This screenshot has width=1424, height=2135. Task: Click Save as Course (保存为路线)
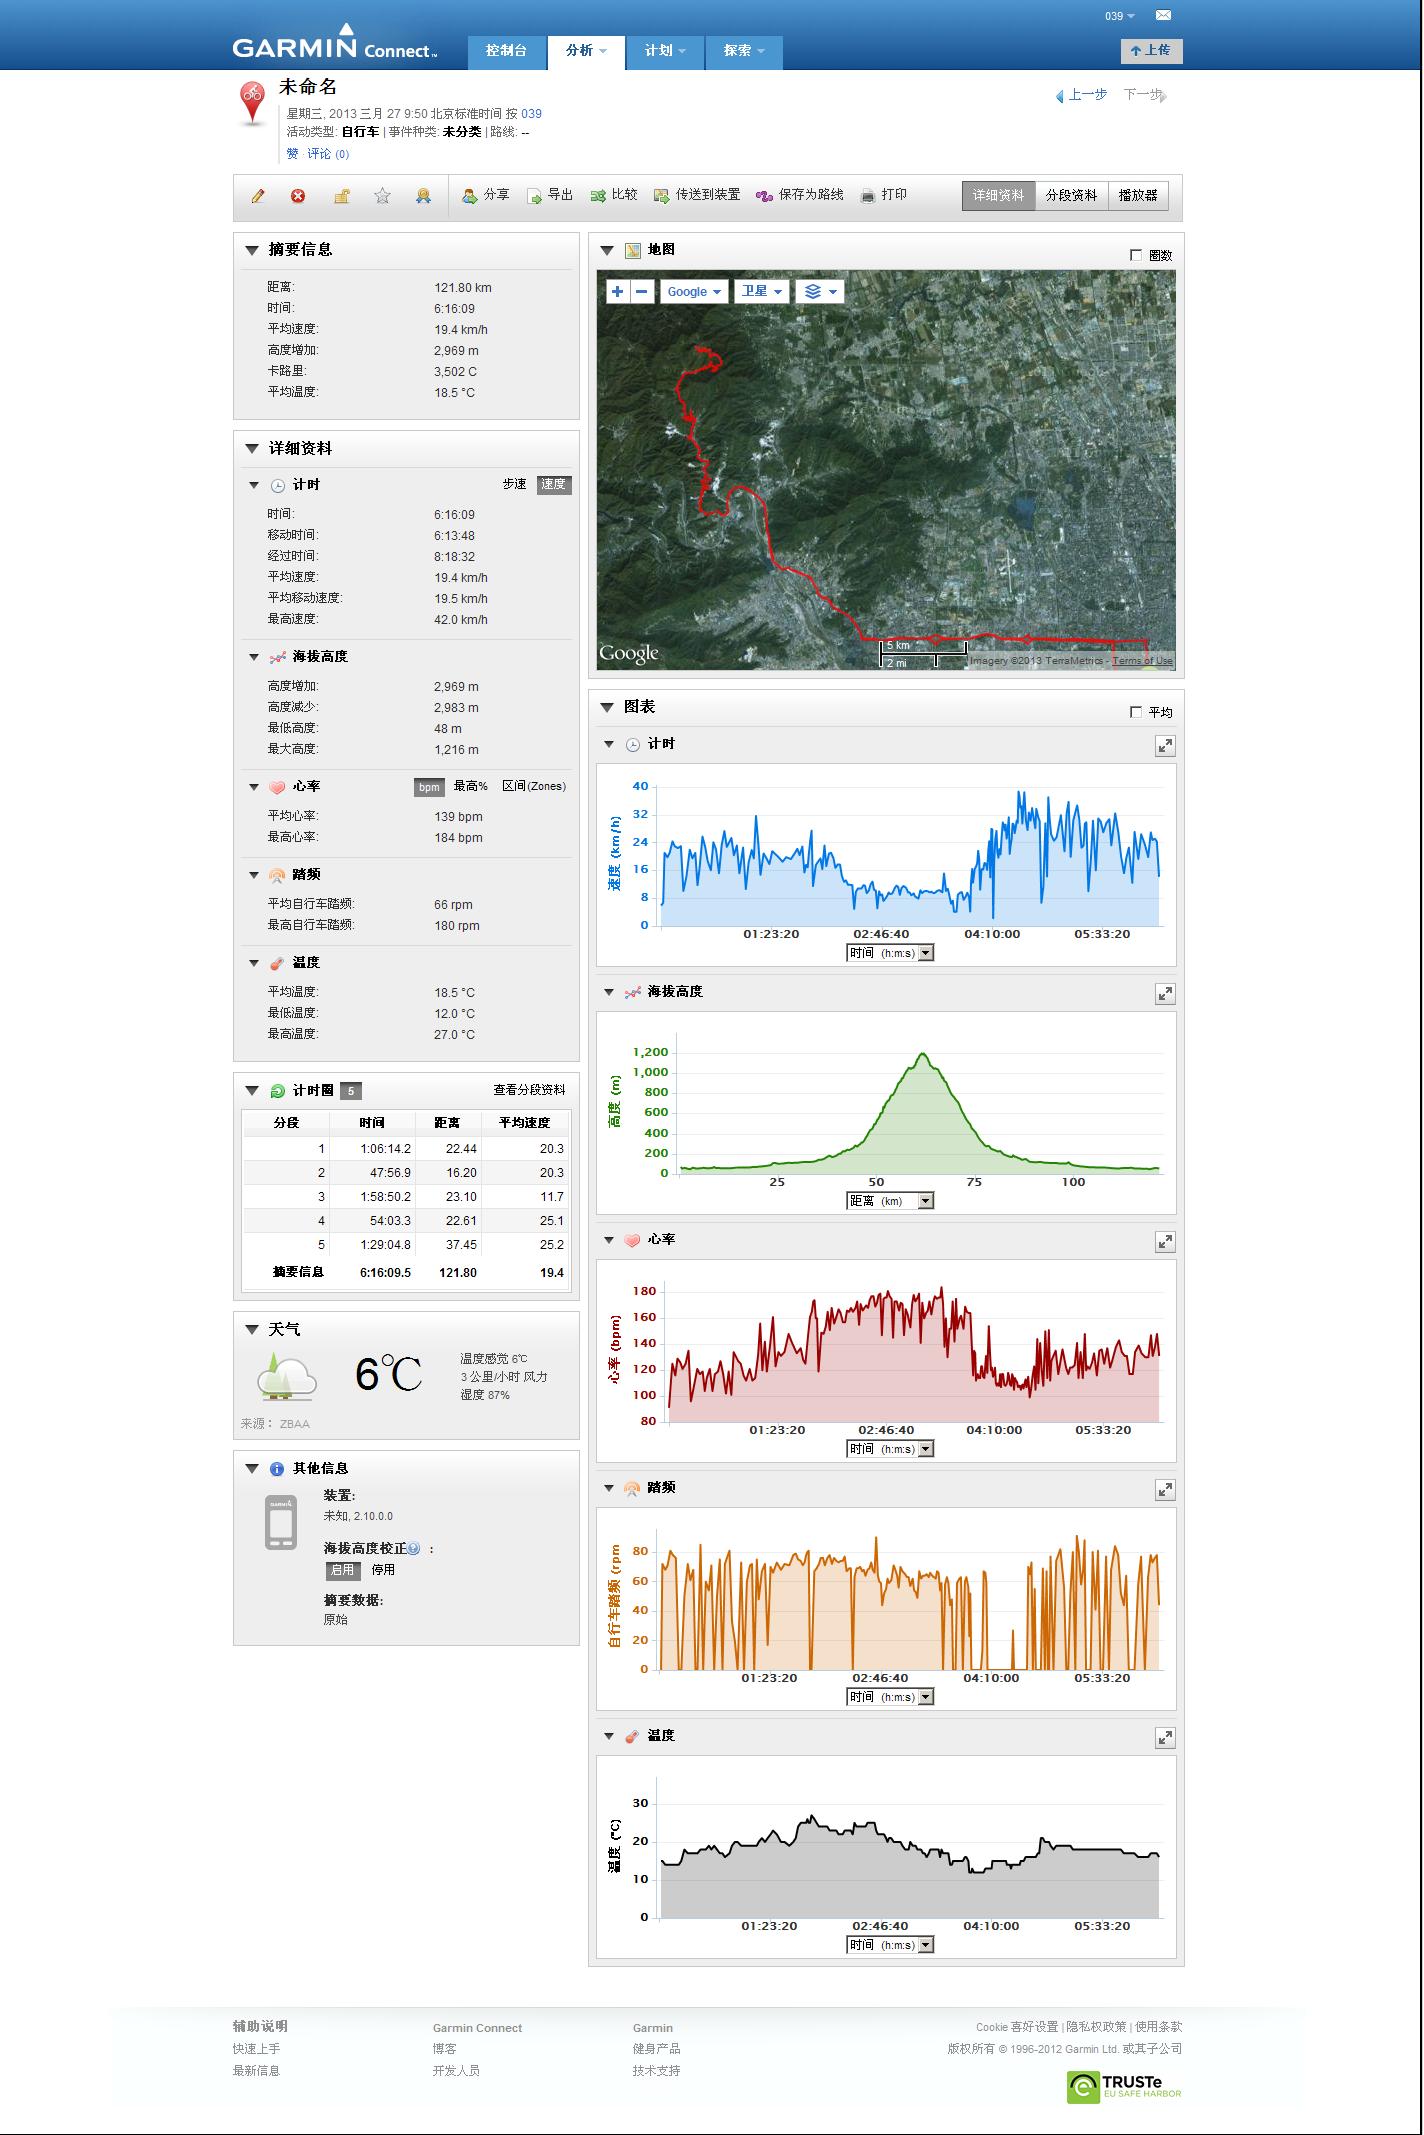point(800,195)
